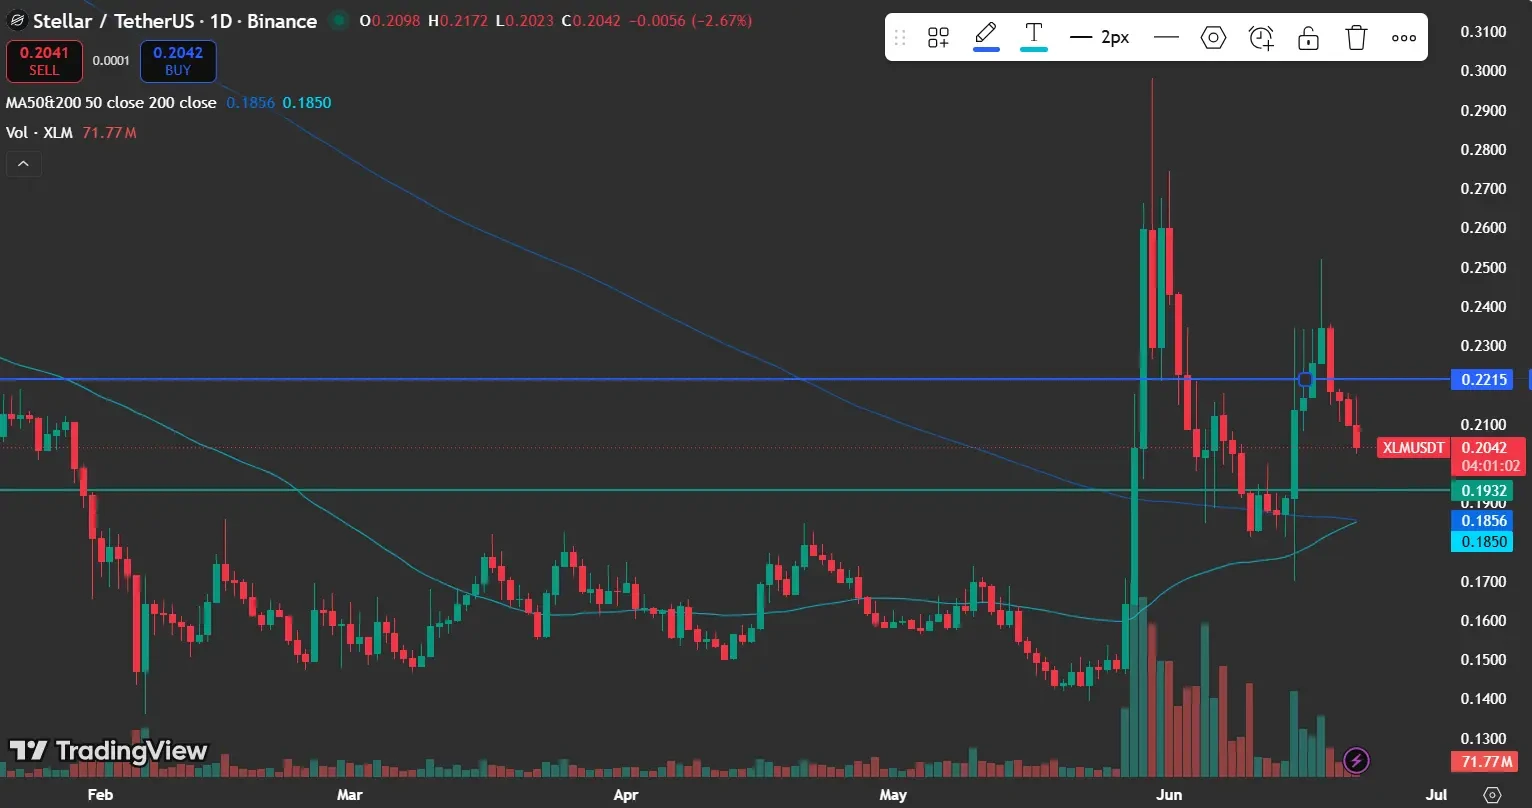Delete drawing with trash icon

click(x=1356, y=38)
